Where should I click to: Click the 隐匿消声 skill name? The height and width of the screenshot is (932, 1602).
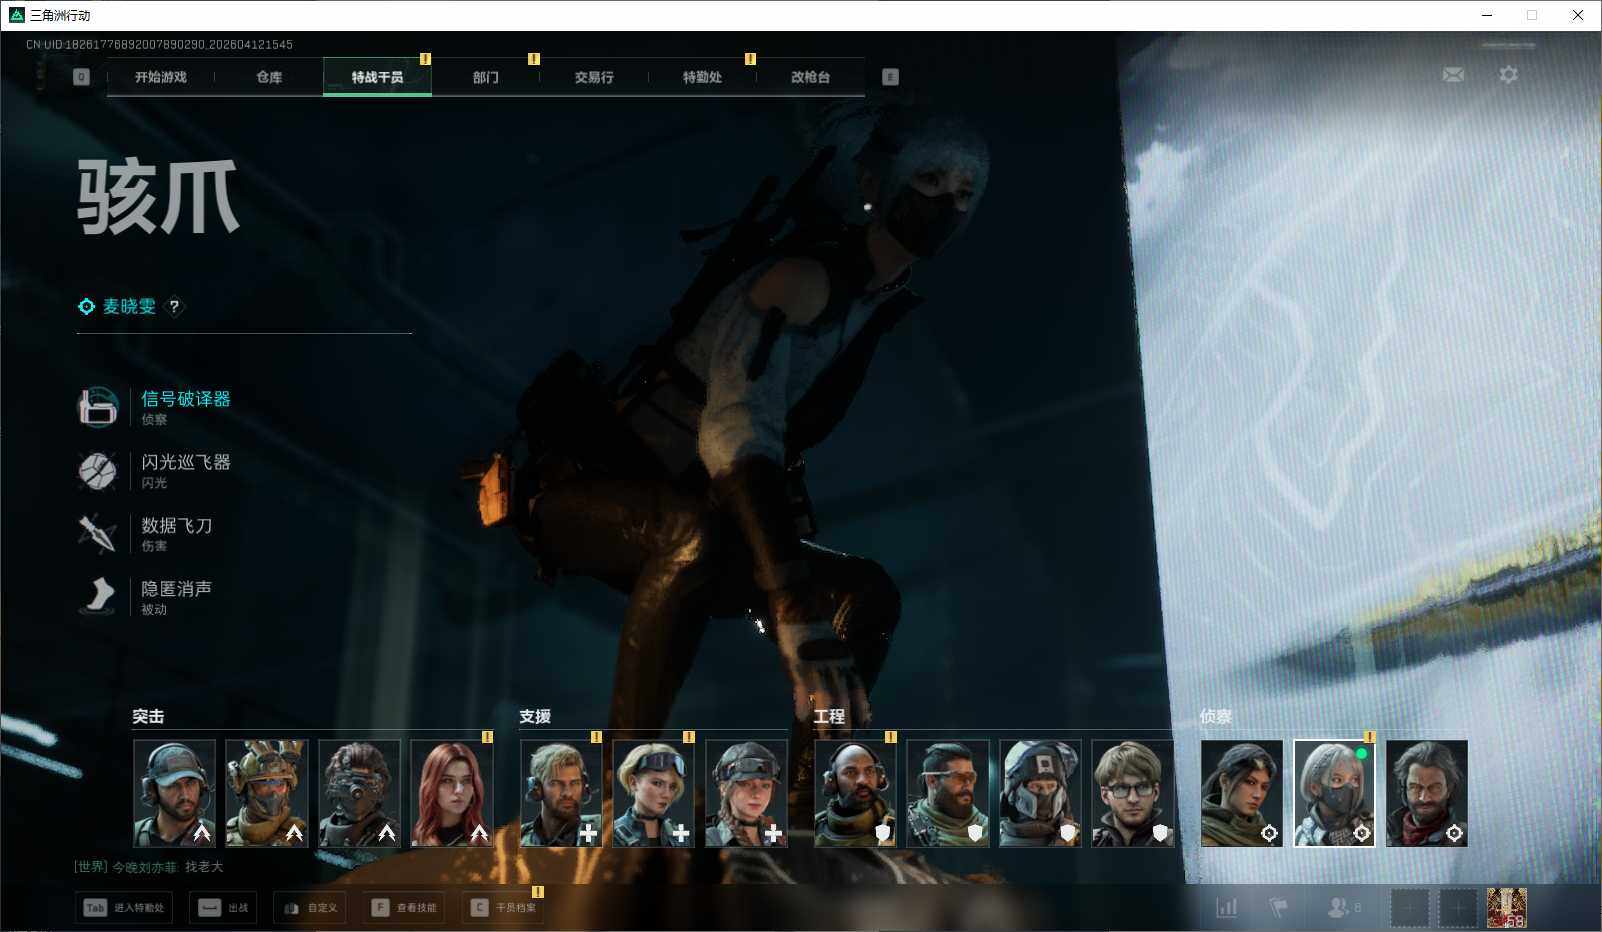pos(177,588)
